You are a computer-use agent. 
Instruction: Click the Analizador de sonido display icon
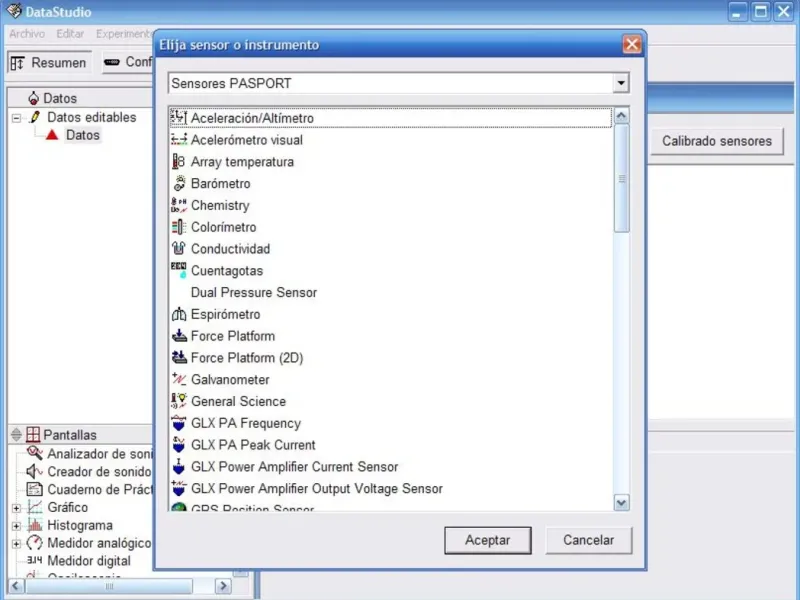pyautogui.click(x=34, y=453)
